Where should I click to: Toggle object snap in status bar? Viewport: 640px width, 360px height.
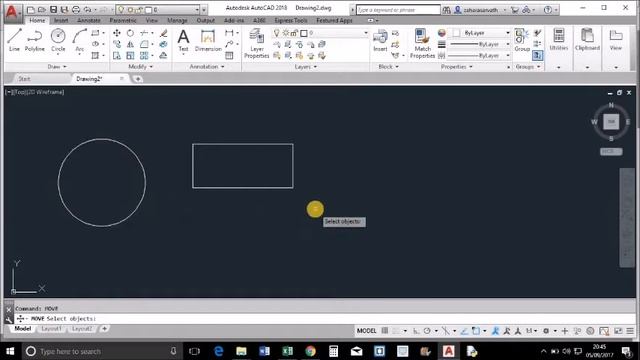(476, 331)
